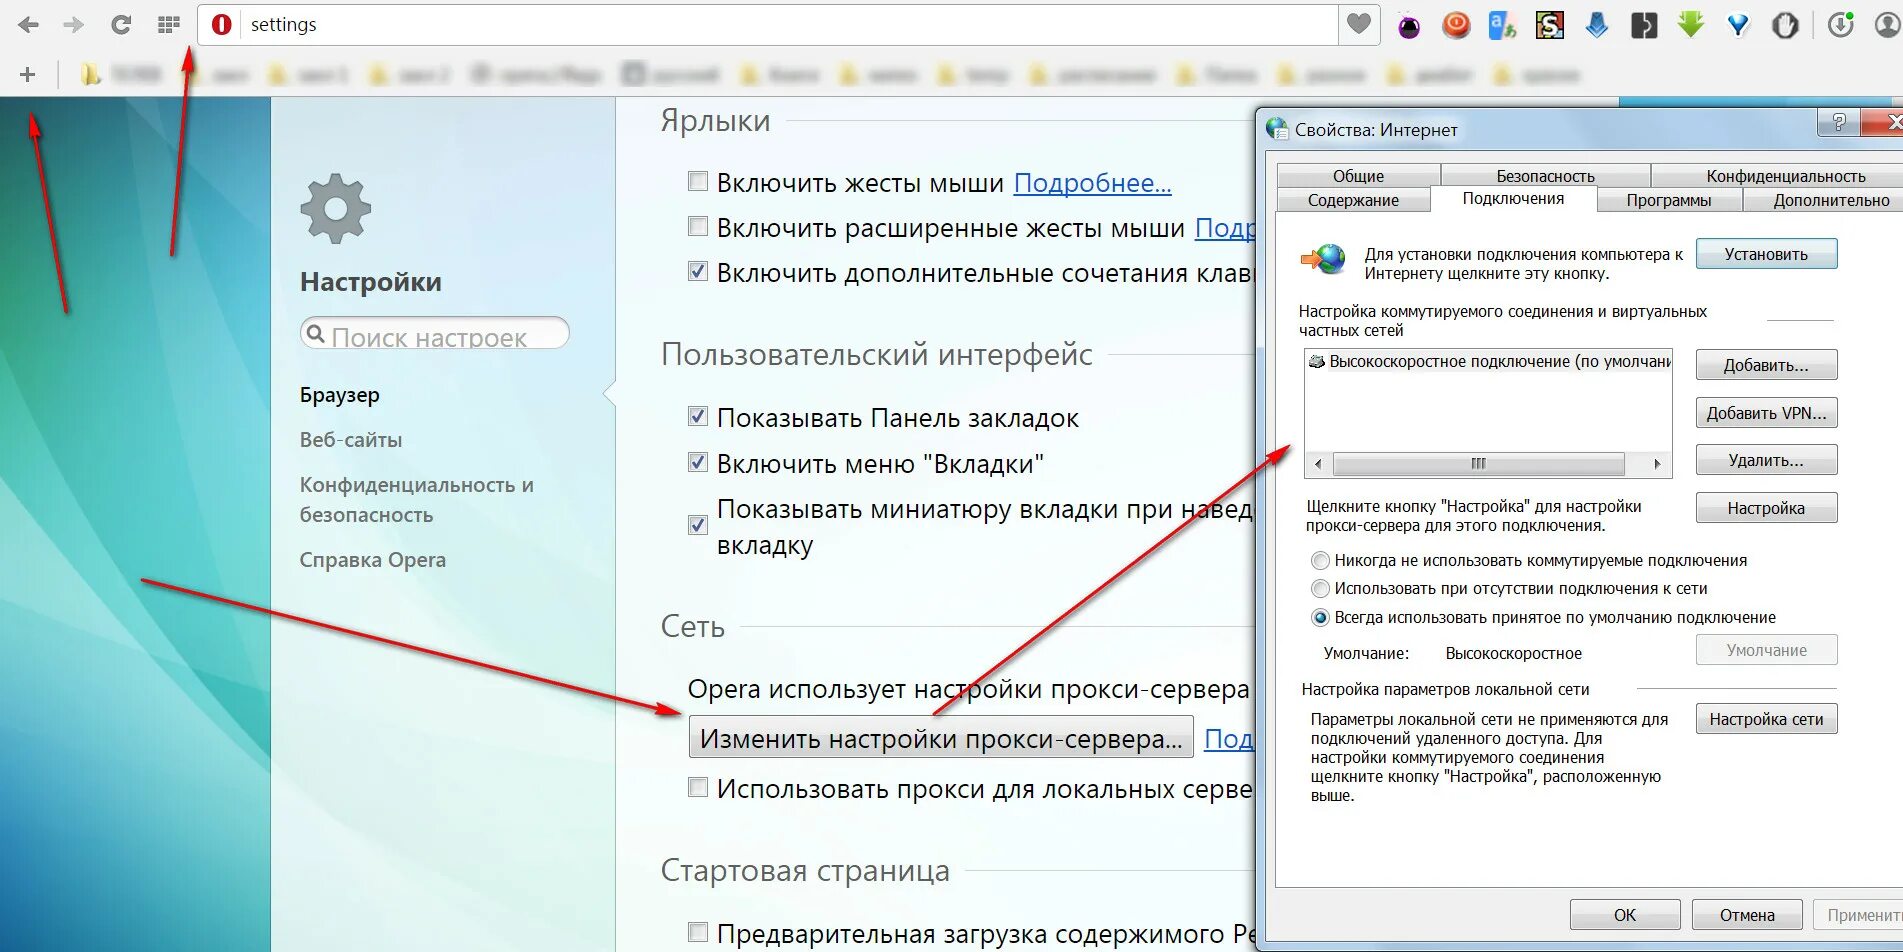Click the Internet Properties title icon
The width and height of the screenshot is (1903, 952).
click(1277, 129)
